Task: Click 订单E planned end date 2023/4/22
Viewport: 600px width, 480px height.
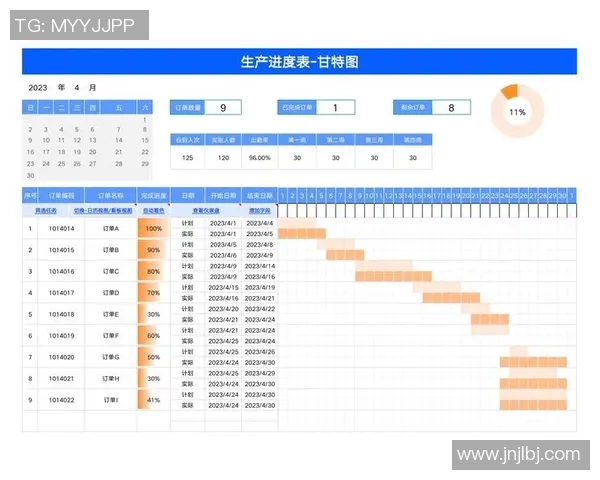Action: click(259, 309)
